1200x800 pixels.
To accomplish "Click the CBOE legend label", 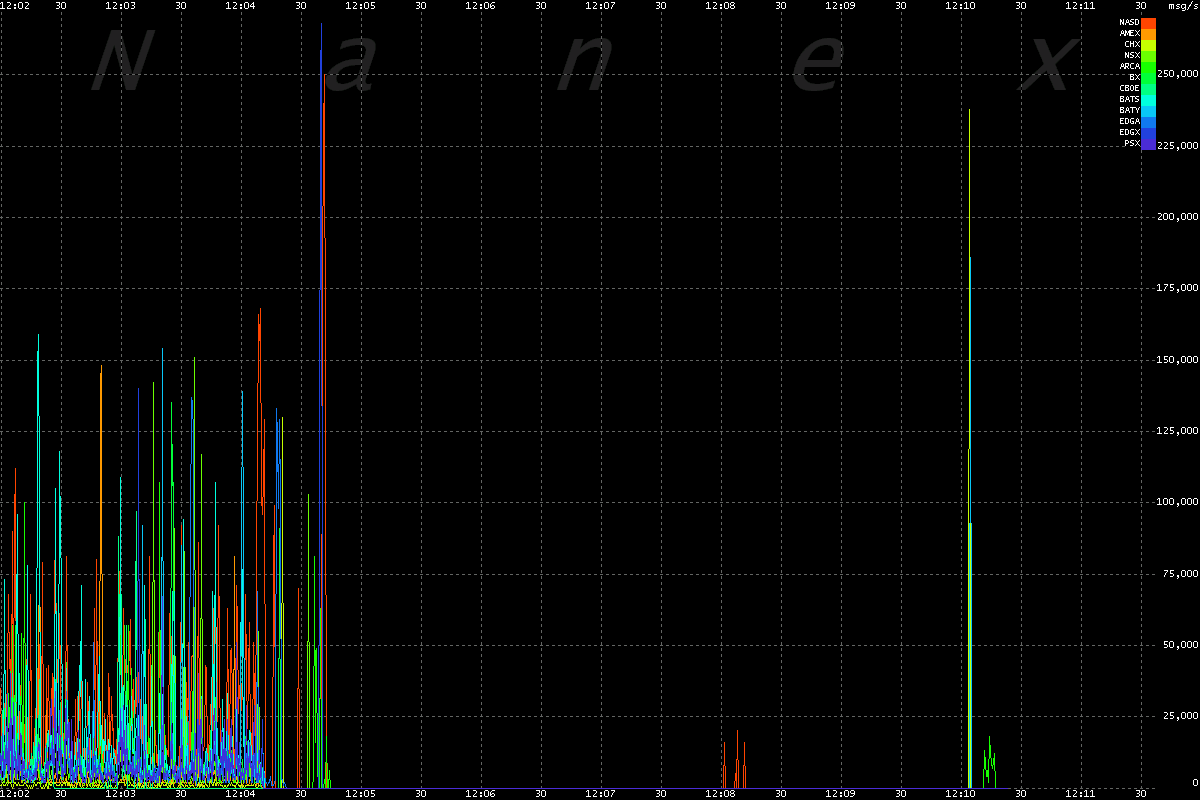I will tap(1129, 88).
